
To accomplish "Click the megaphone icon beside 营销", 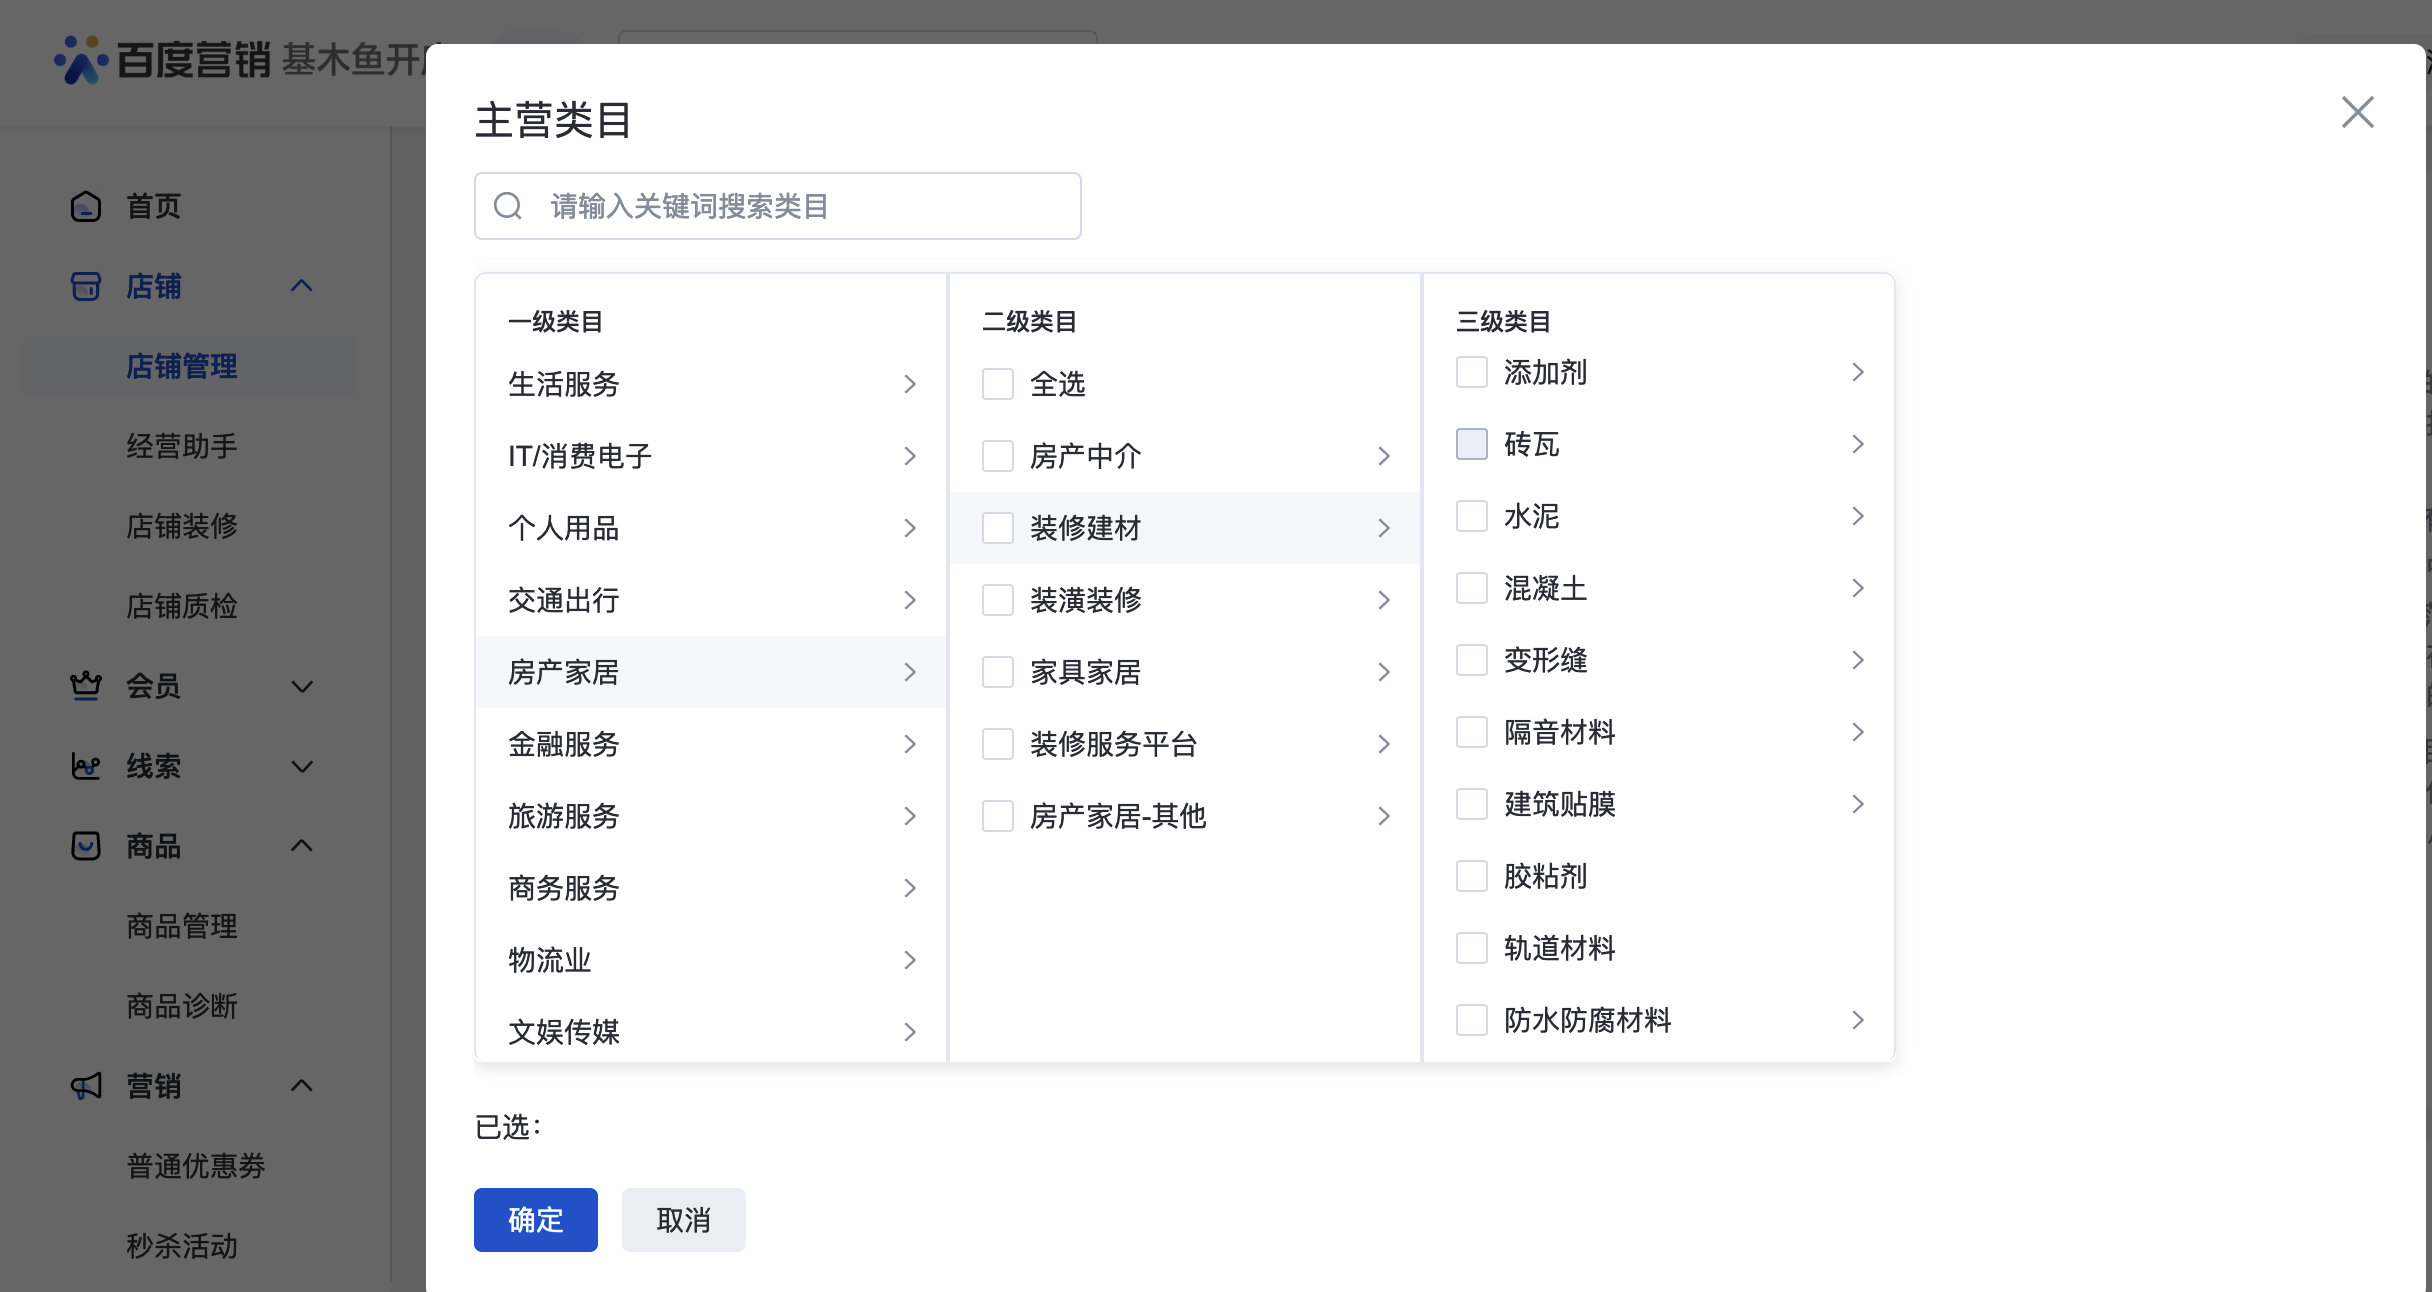I will pyautogui.click(x=86, y=1086).
